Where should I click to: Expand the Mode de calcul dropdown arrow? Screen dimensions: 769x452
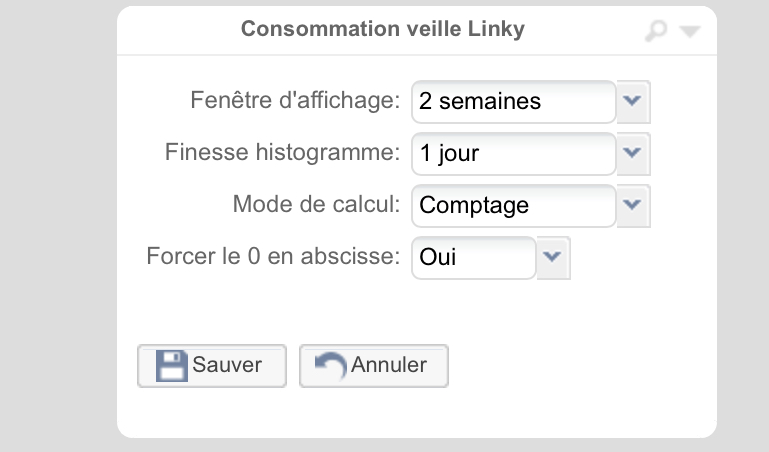633,205
